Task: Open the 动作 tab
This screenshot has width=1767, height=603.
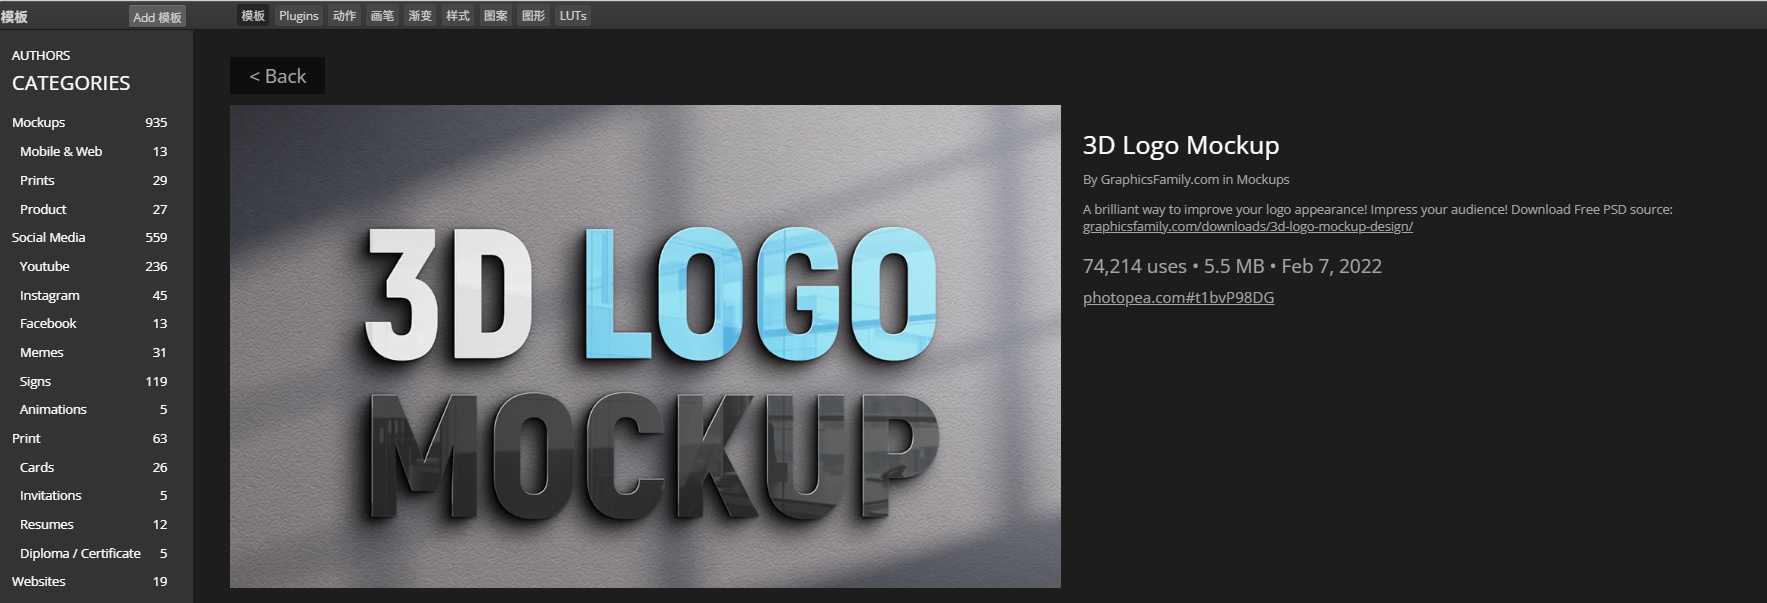Action: click(x=344, y=16)
